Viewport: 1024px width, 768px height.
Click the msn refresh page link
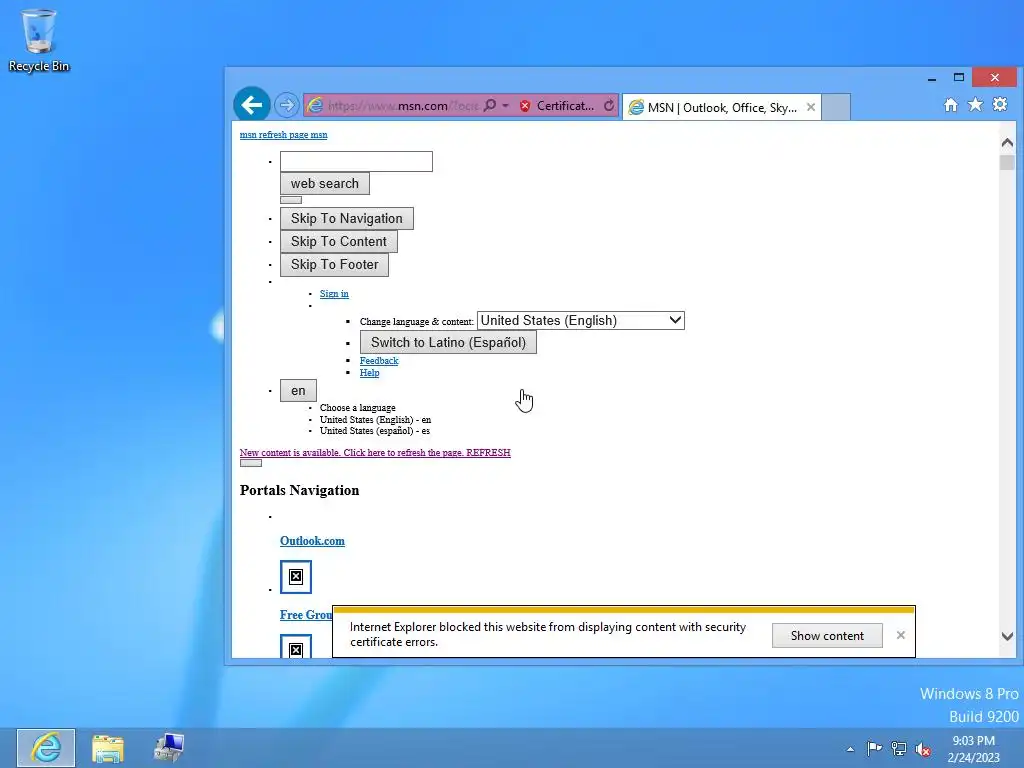click(283, 135)
